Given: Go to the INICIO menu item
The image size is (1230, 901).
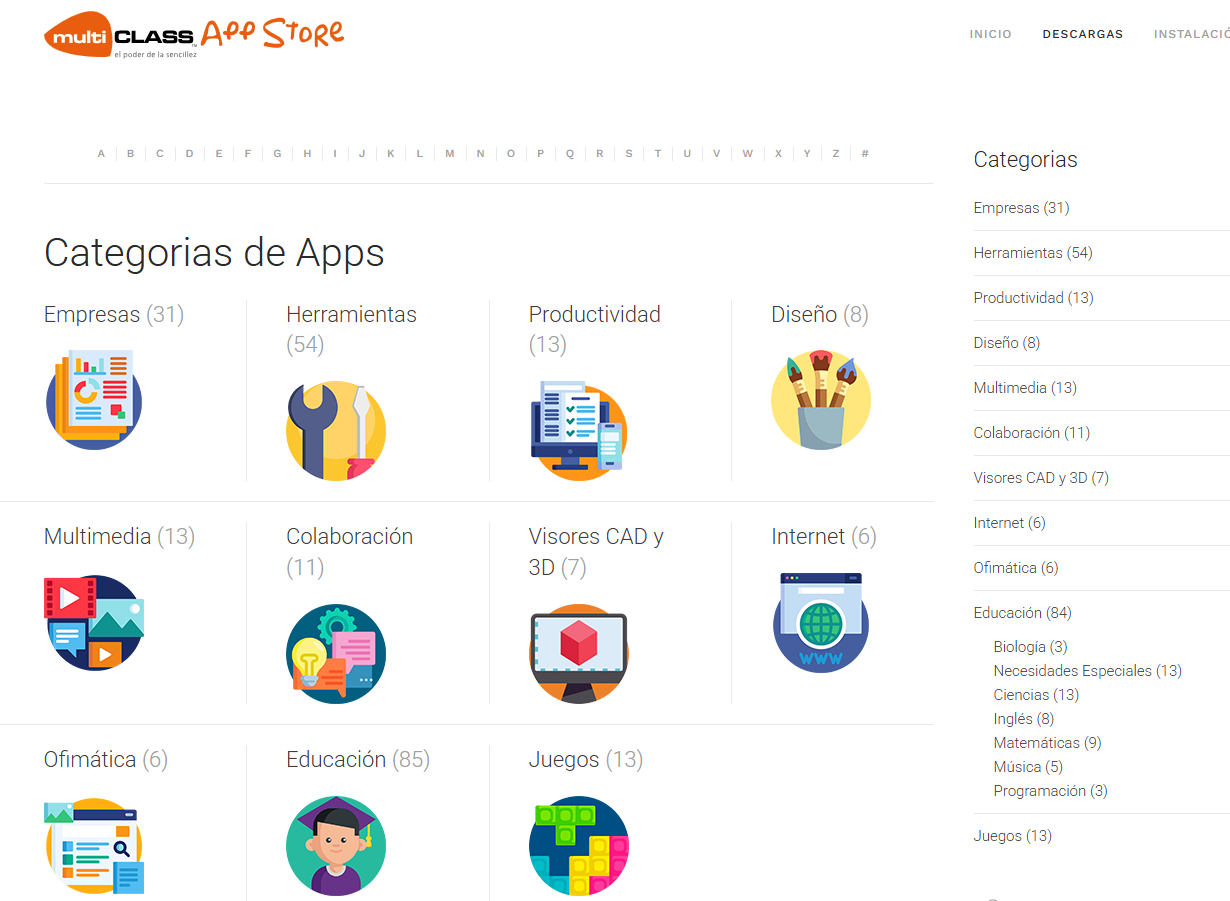Looking at the screenshot, I should [x=991, y=34].
